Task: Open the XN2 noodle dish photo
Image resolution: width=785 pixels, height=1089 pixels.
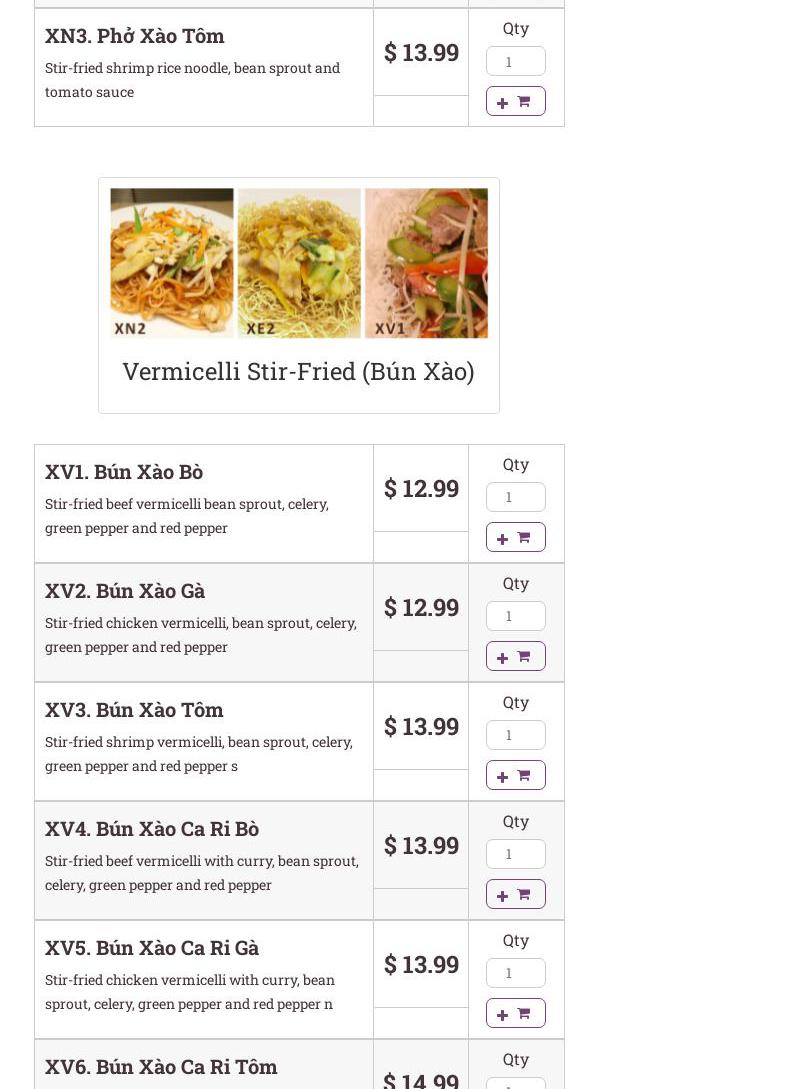Action: [x=172, y=263]
